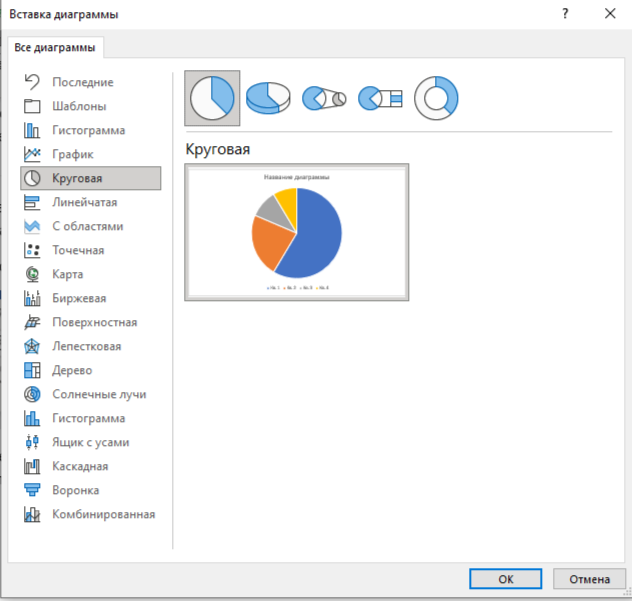Click the help question mark button
The height and width of the screenshot is (601, 632).
coord(565,14)
